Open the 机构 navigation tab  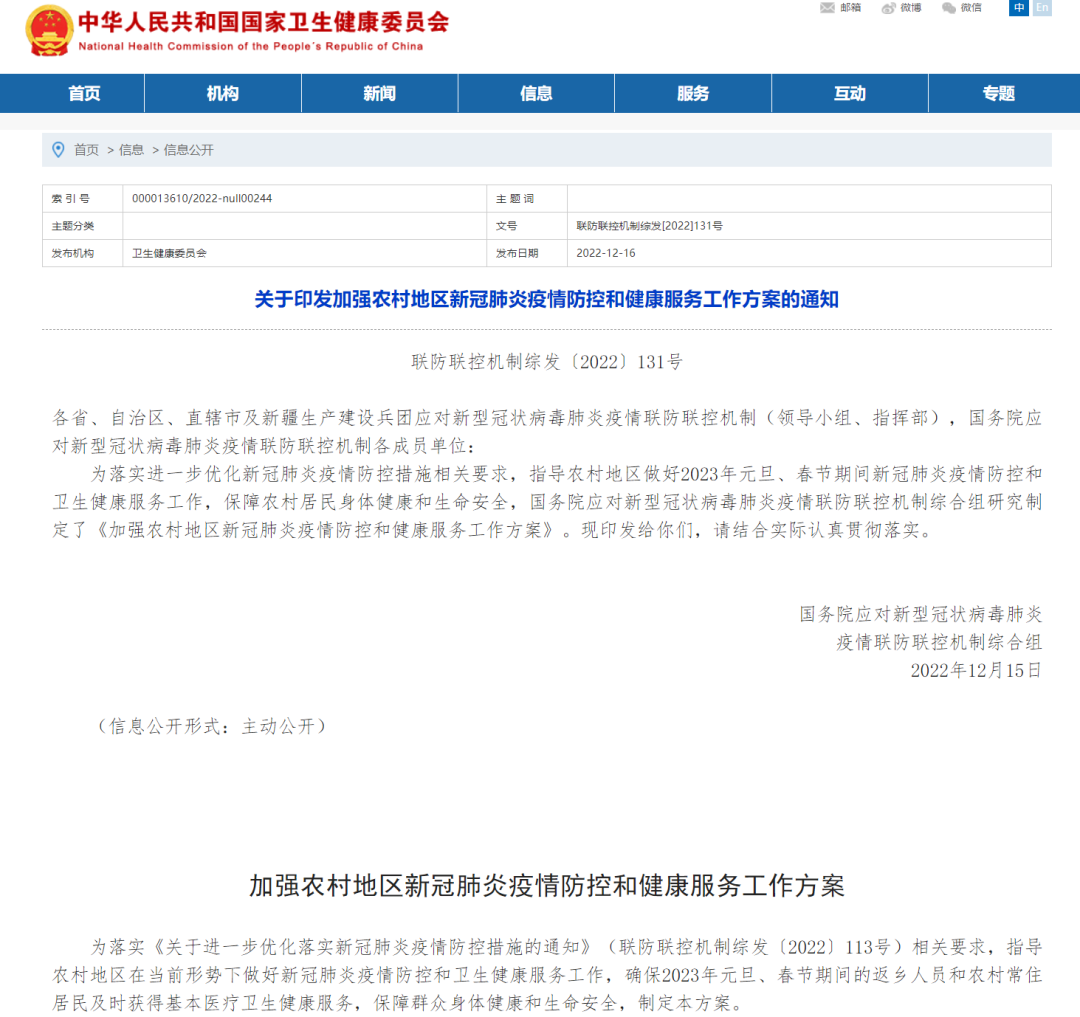pyautogui.click(x=222, y=93)
